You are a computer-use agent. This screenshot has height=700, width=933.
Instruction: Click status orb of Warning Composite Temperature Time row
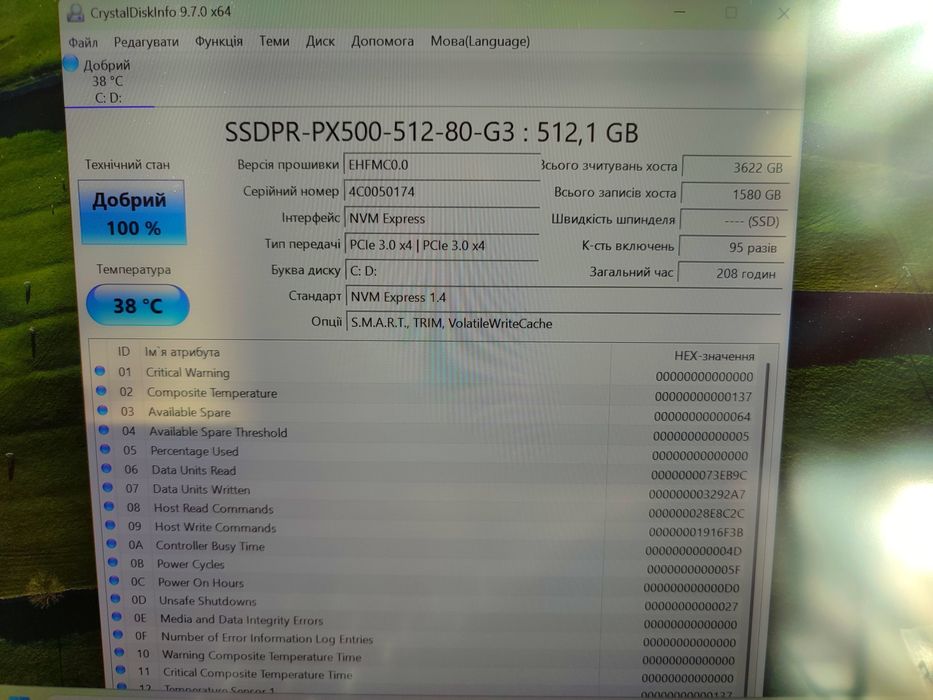[x=119, y=652]
